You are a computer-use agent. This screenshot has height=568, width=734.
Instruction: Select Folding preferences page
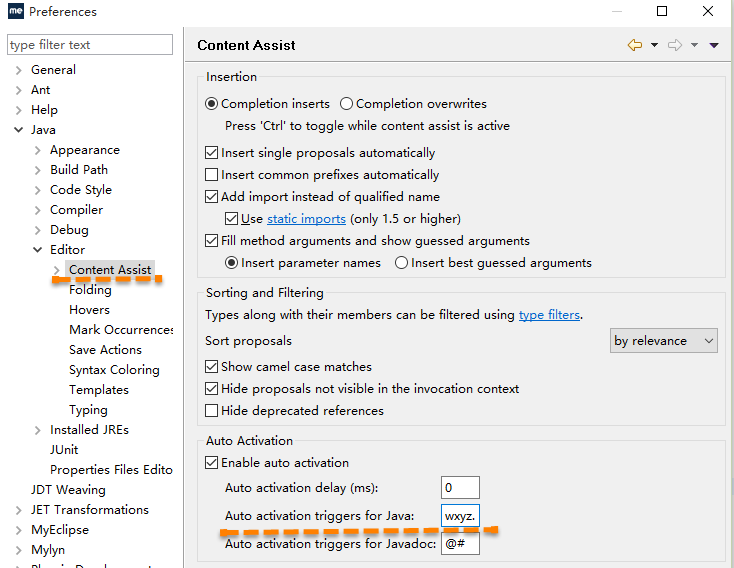[90, 290]
